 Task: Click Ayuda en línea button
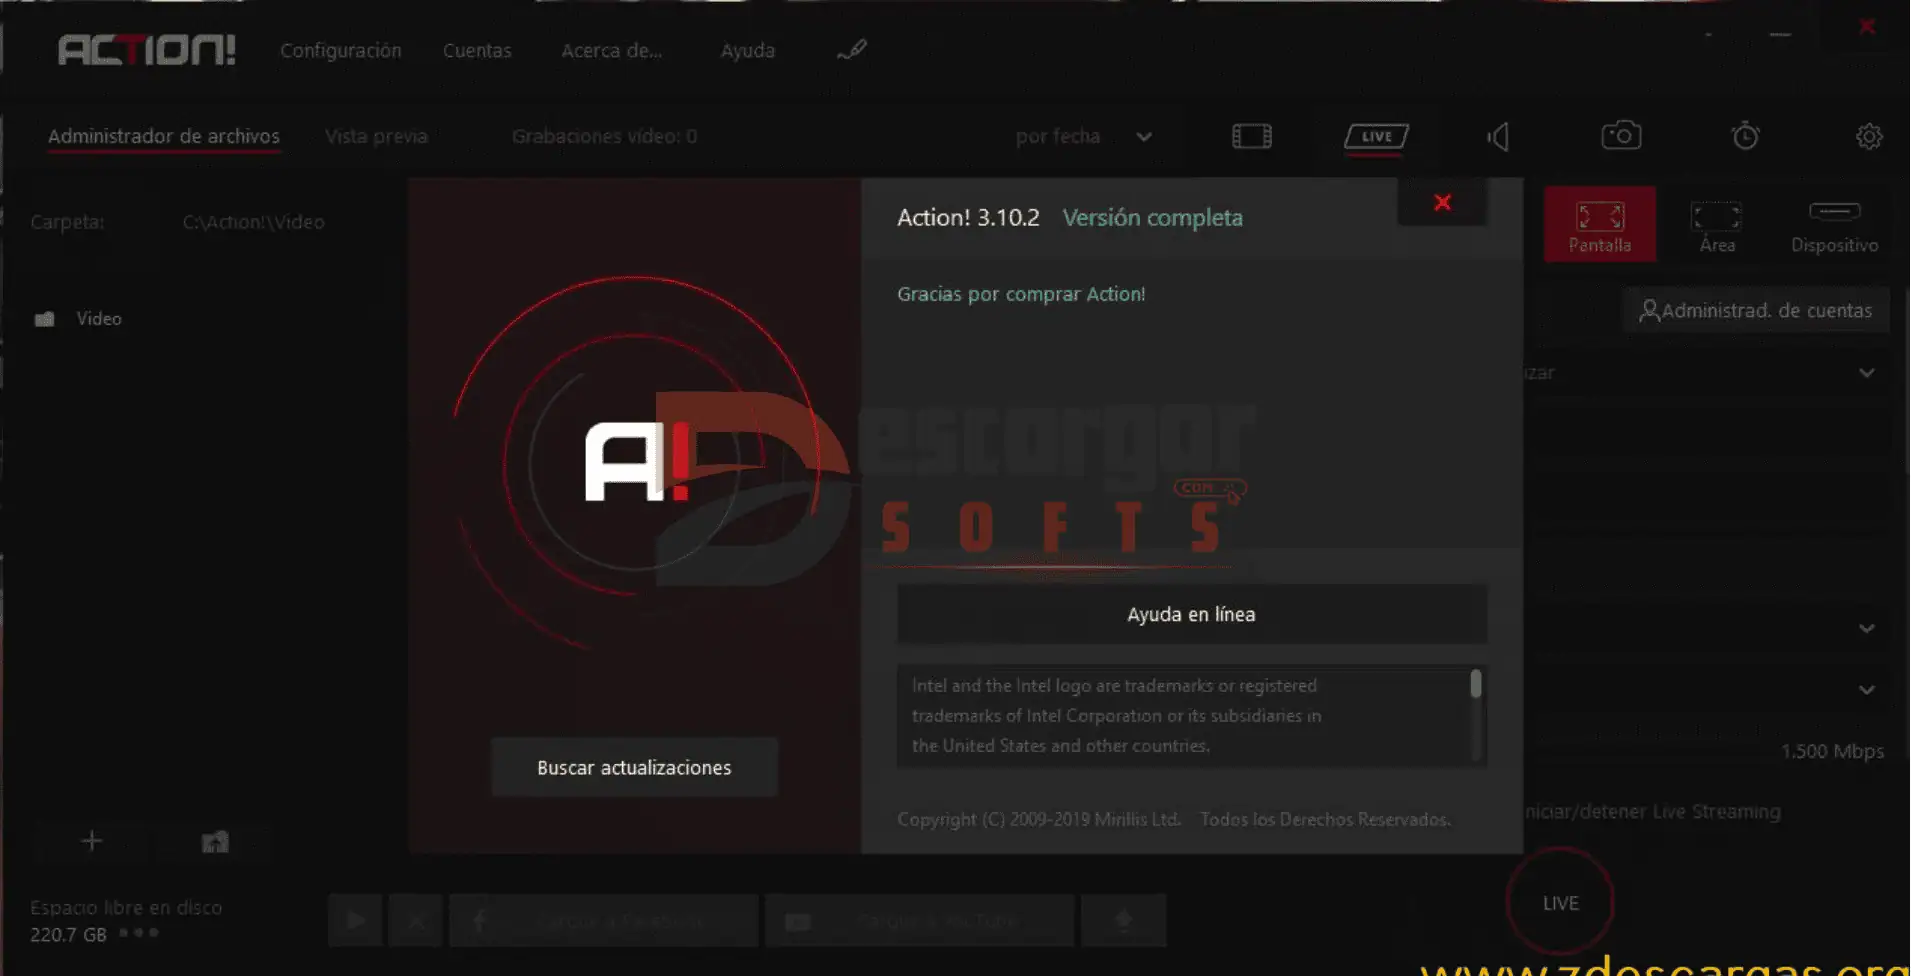coord(1191,614)
